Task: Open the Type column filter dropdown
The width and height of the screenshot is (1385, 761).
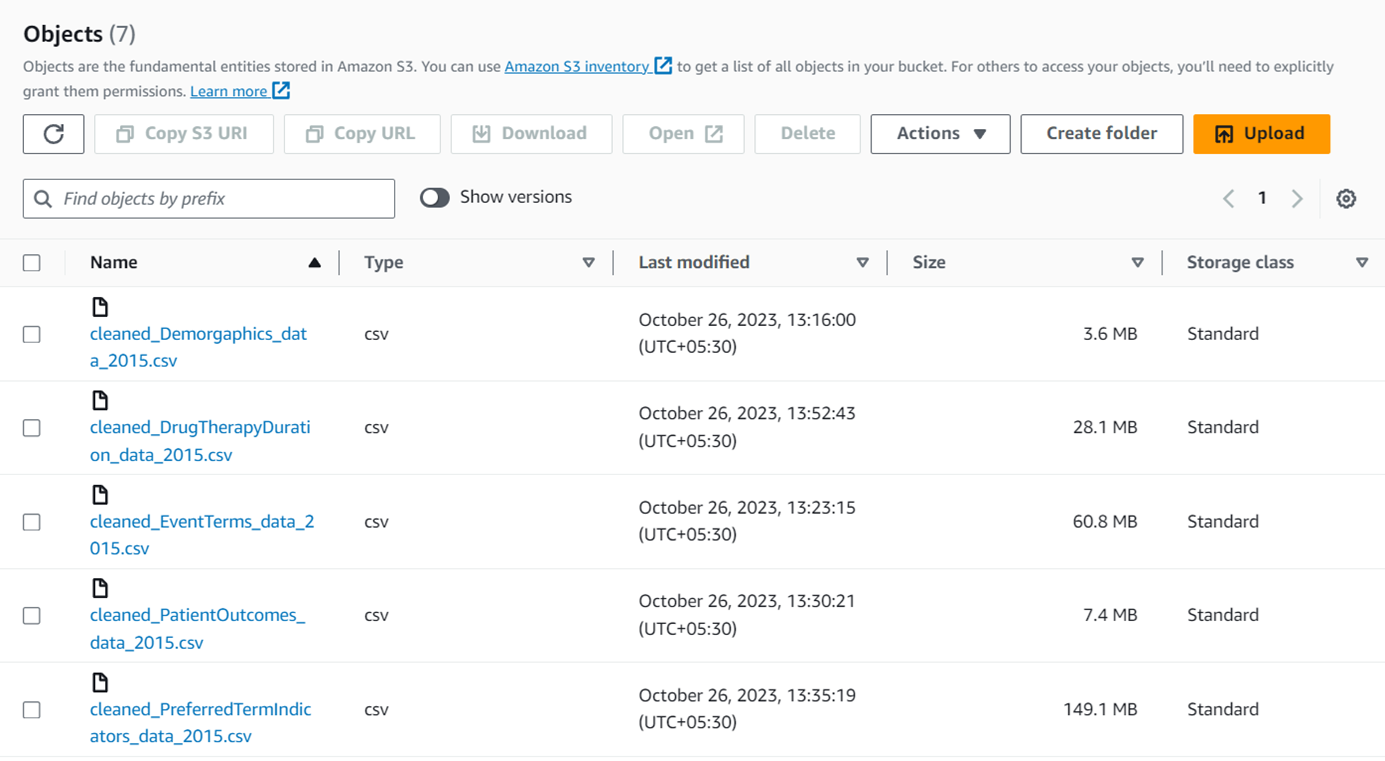Action: (588, 262)
